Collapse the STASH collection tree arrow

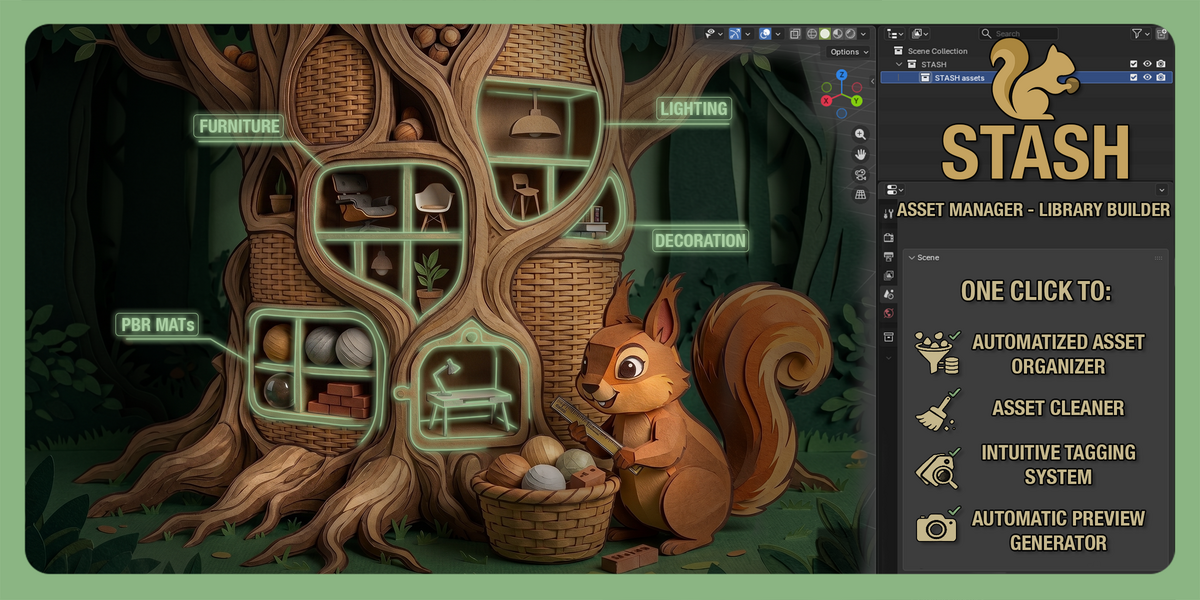tap(898, 64)
